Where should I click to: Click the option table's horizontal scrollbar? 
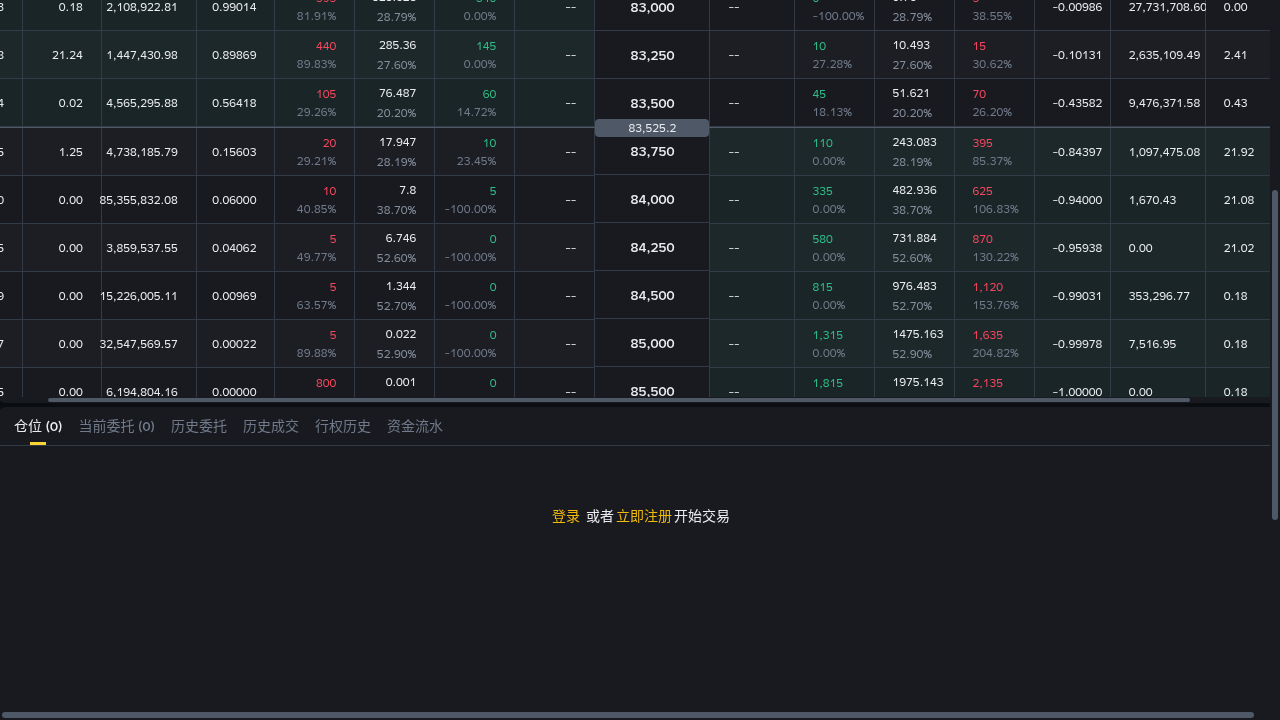(x=619, y=400)
